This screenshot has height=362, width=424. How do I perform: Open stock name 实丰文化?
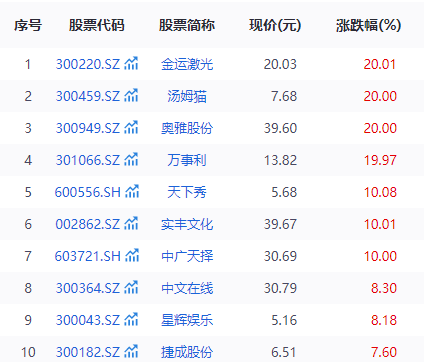click(187, 224)
